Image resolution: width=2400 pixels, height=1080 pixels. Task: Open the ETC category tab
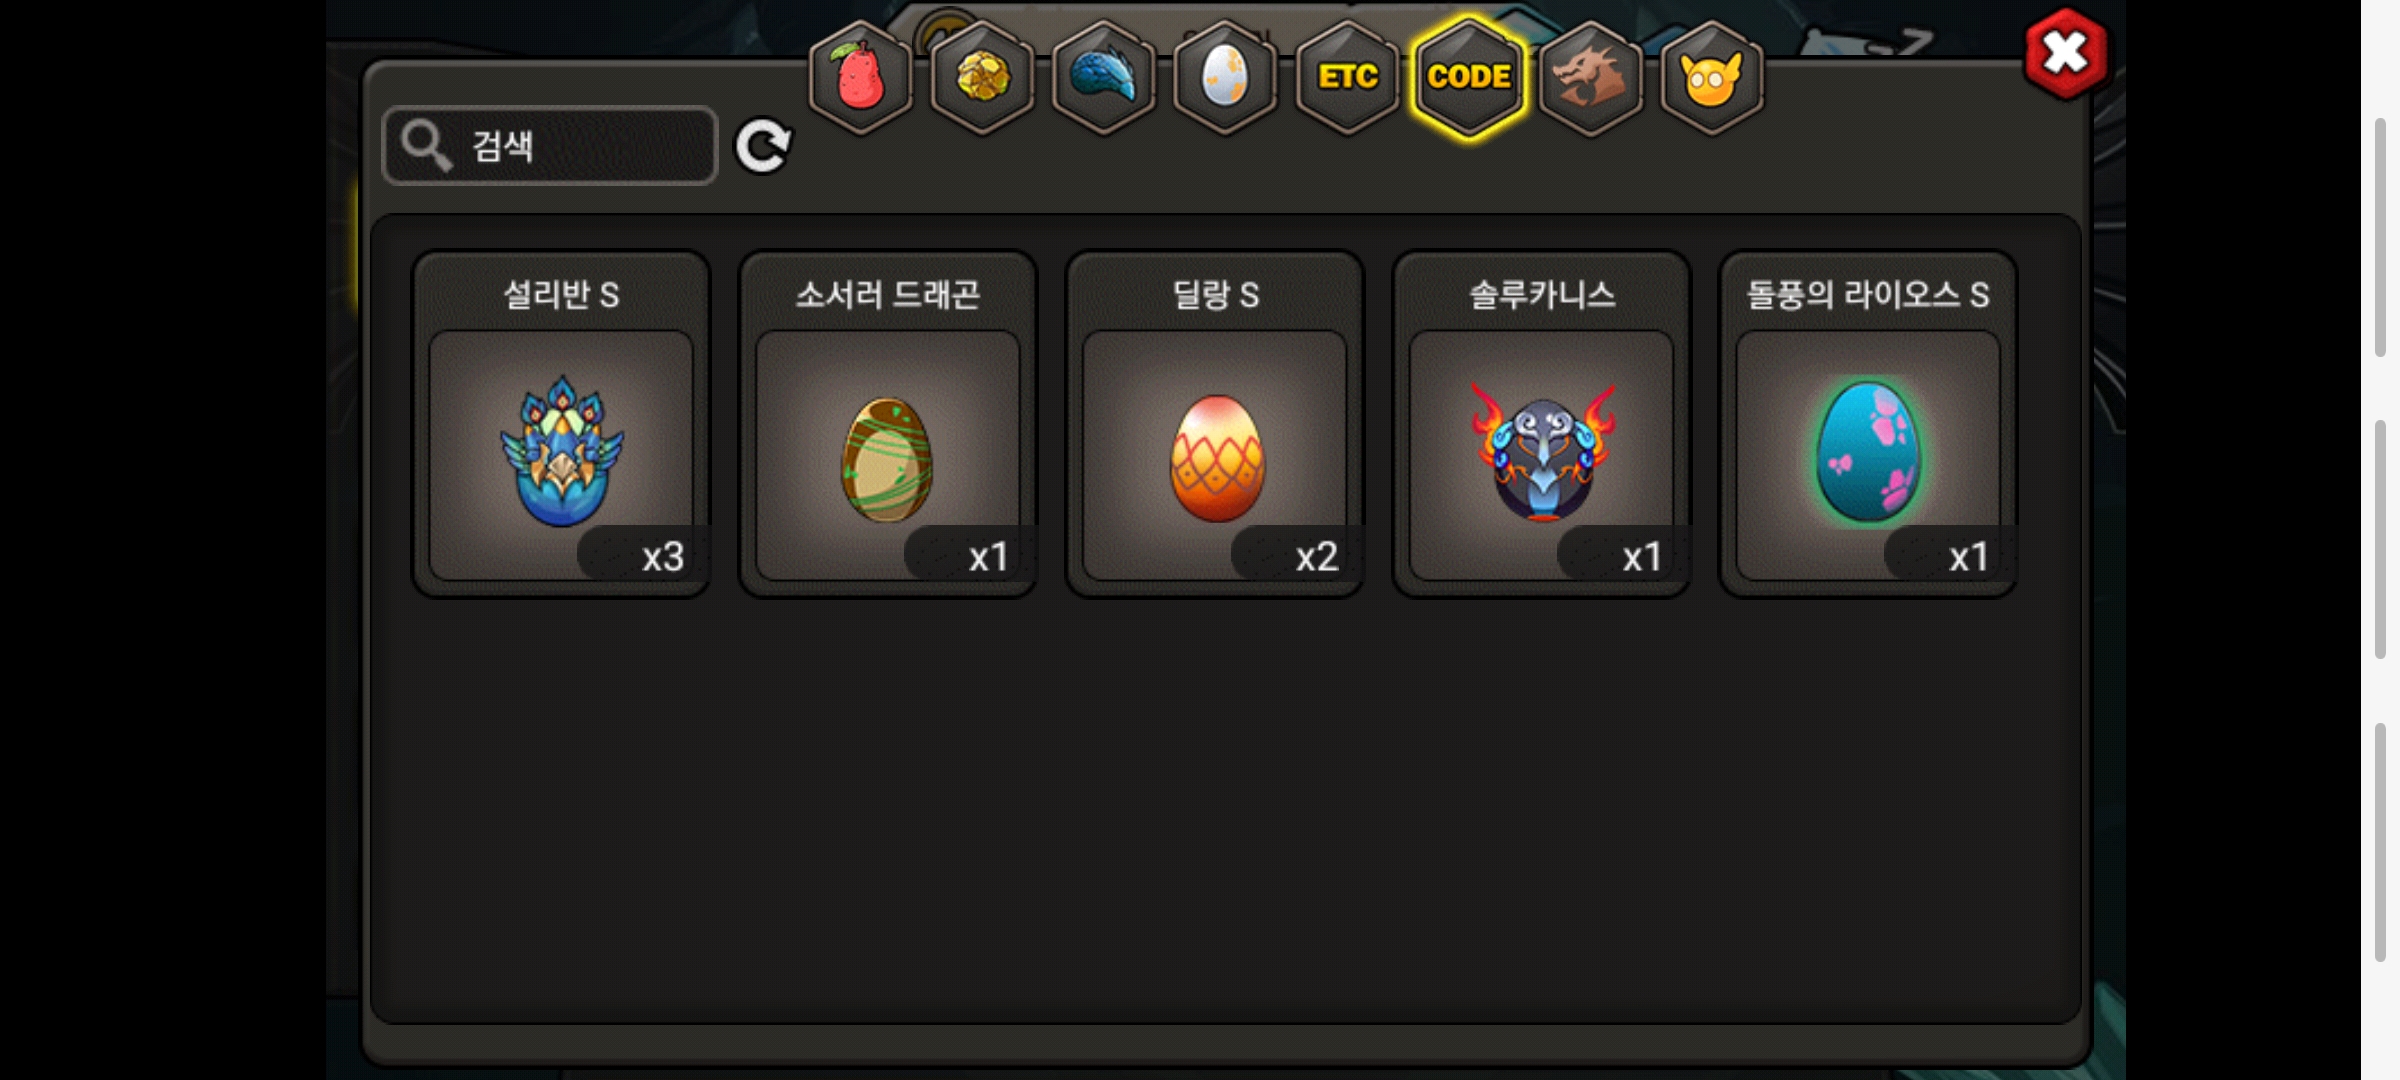1347,78
